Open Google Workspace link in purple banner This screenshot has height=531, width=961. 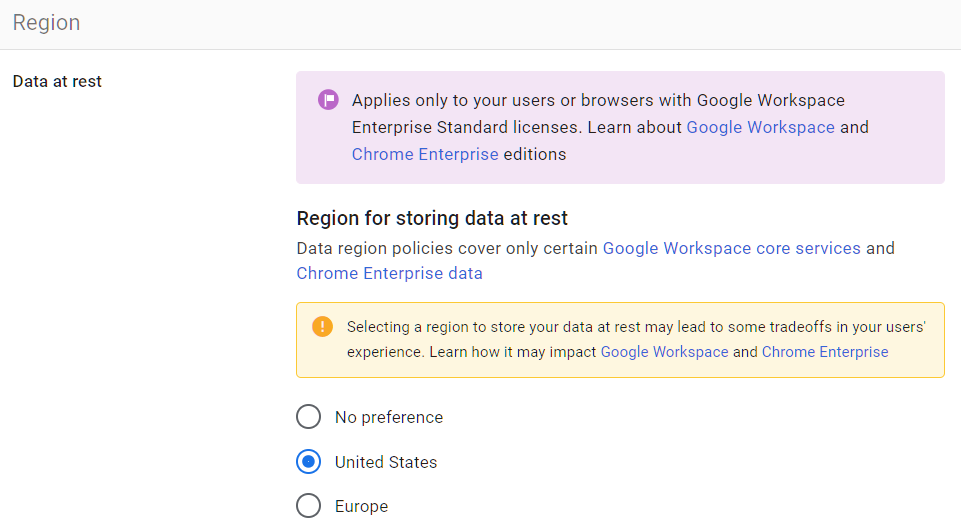click(x=760, y=127)
